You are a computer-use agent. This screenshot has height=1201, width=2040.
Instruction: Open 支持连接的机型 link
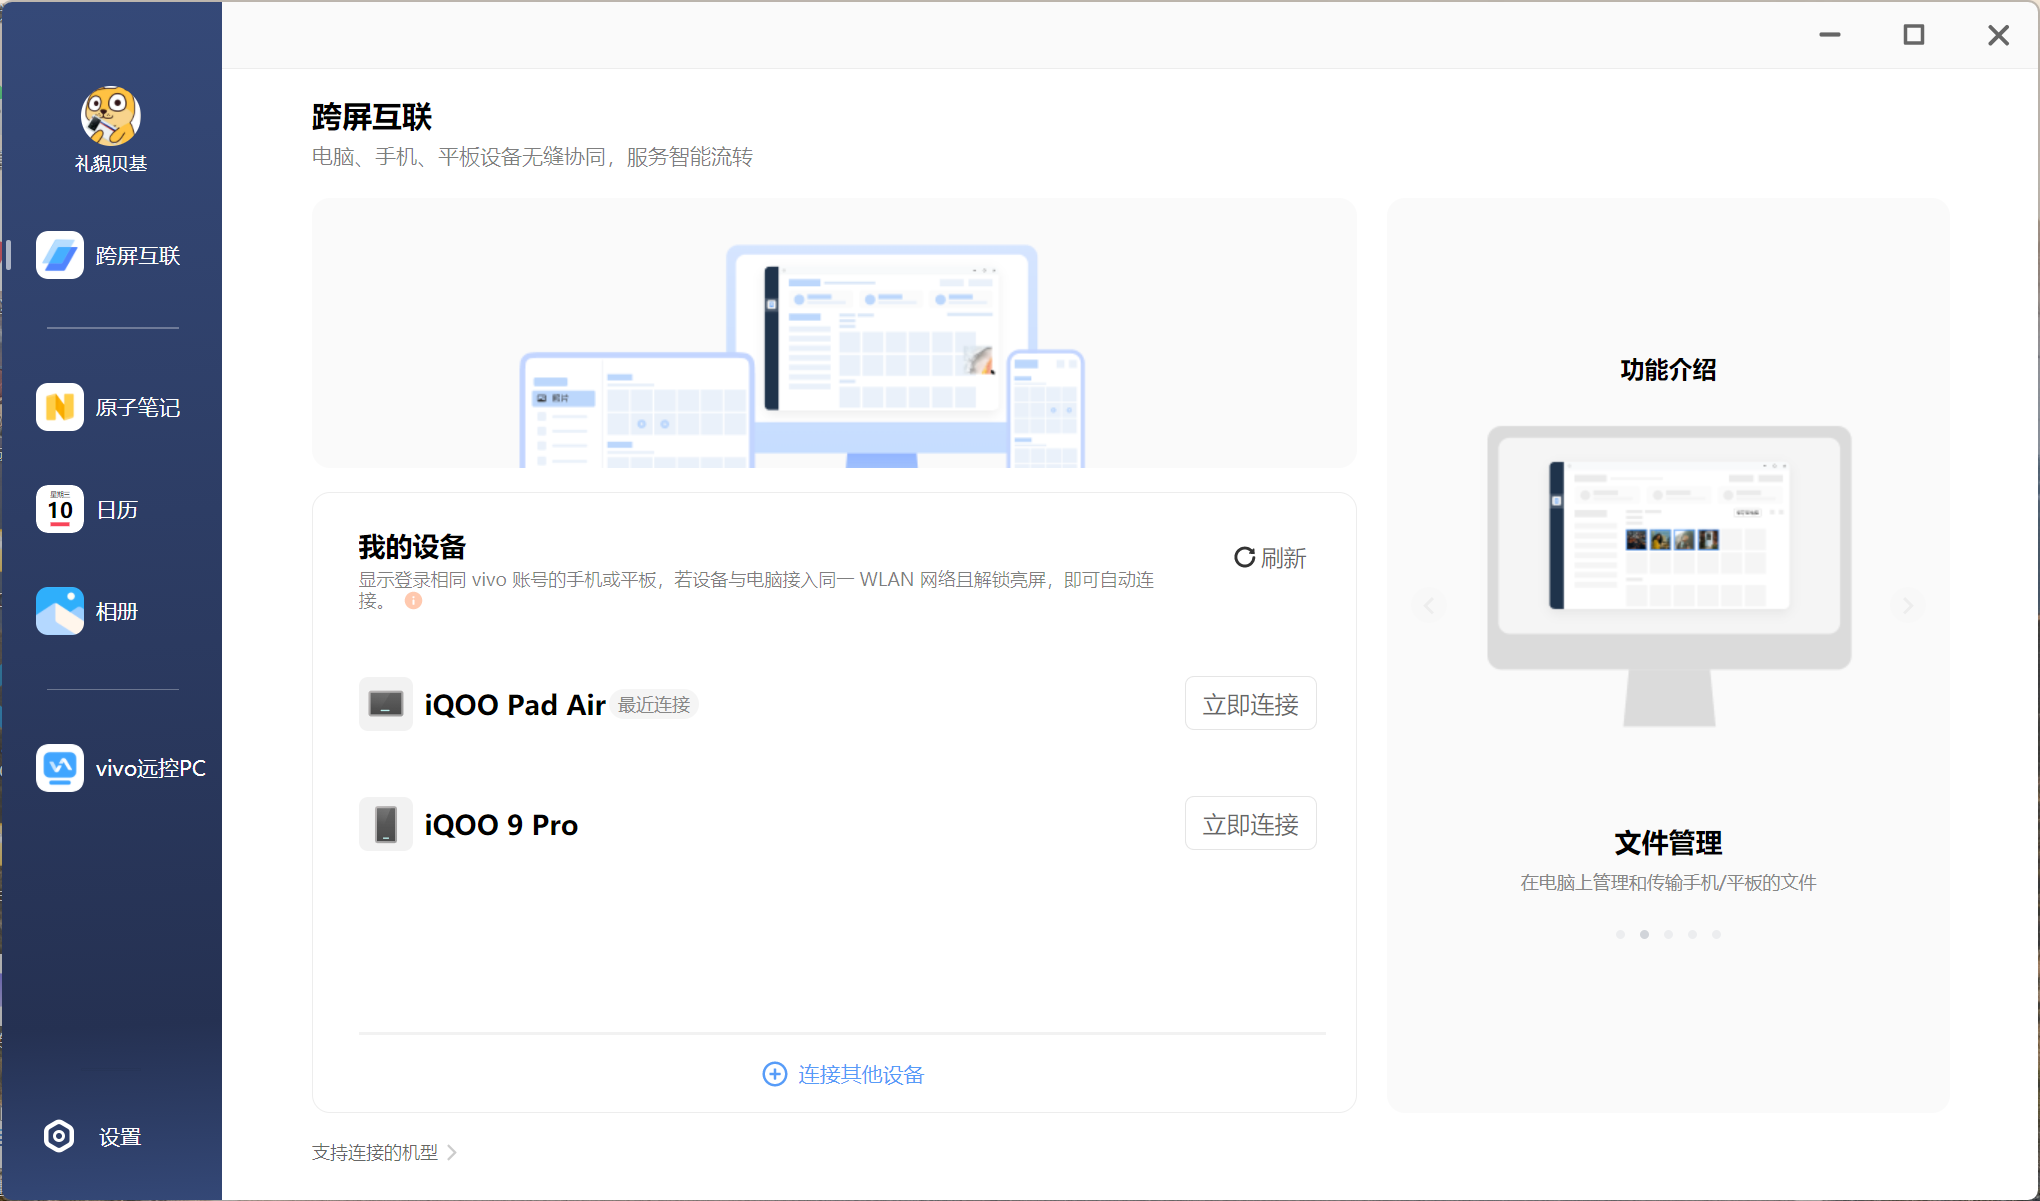(x=384, y=1152)
